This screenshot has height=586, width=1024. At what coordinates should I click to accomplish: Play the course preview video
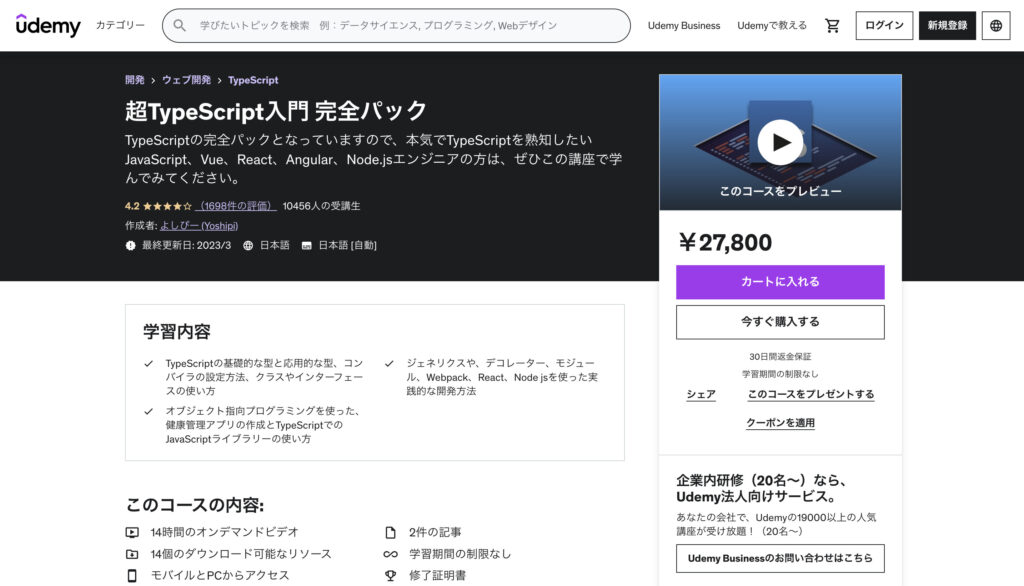click(780, 142)
